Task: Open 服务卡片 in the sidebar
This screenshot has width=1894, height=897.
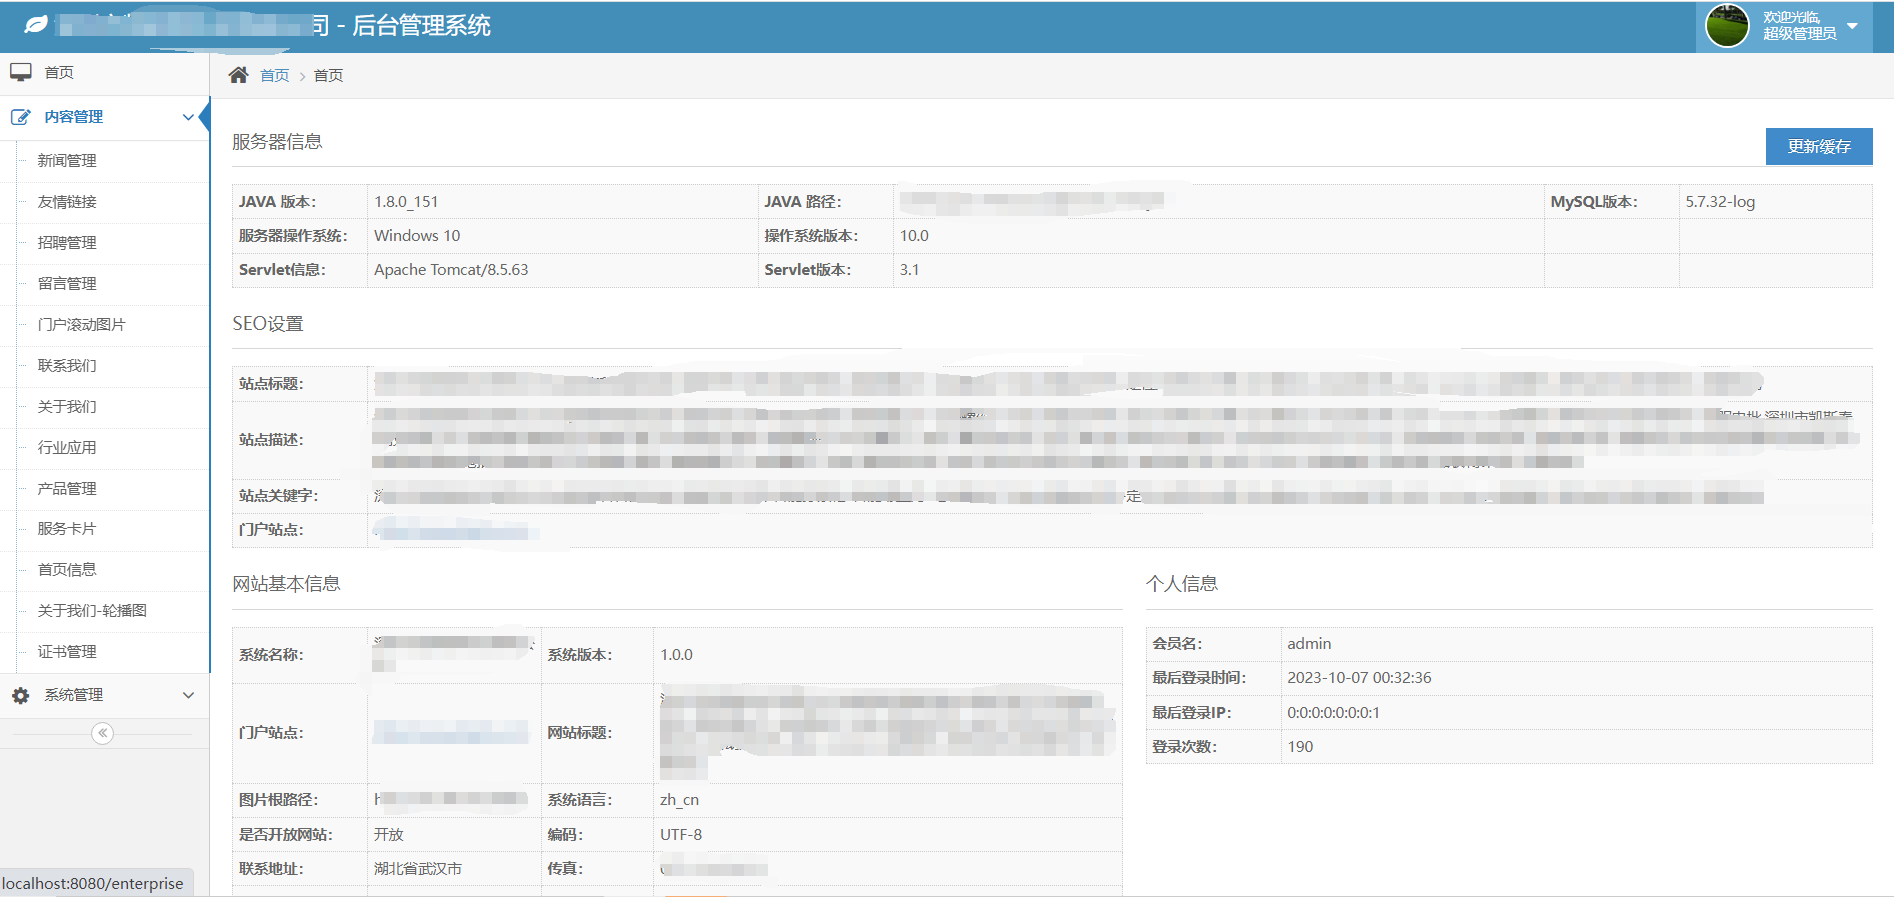Action: [67, 528]
